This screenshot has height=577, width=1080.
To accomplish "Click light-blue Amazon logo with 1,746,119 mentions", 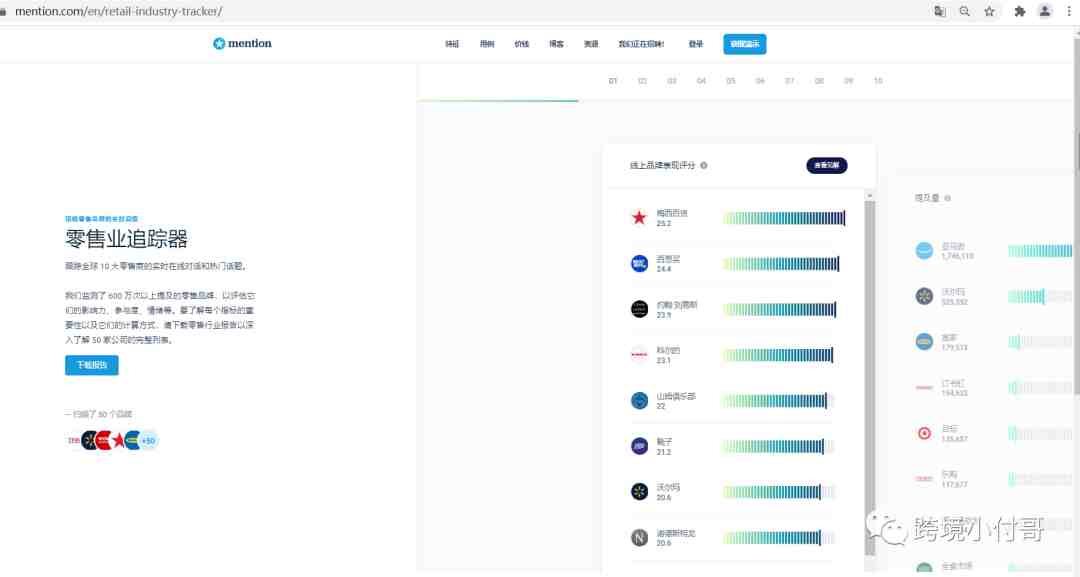I will coord(924,251).
